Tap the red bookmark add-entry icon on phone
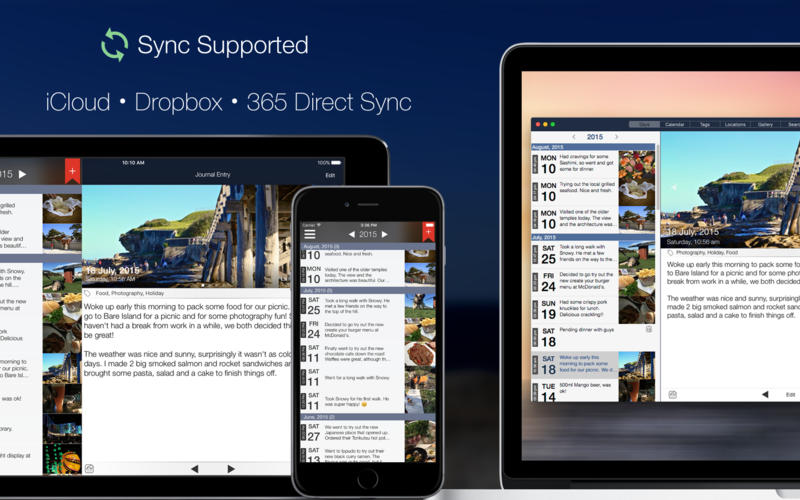800x500 pixels. [428, 232]
